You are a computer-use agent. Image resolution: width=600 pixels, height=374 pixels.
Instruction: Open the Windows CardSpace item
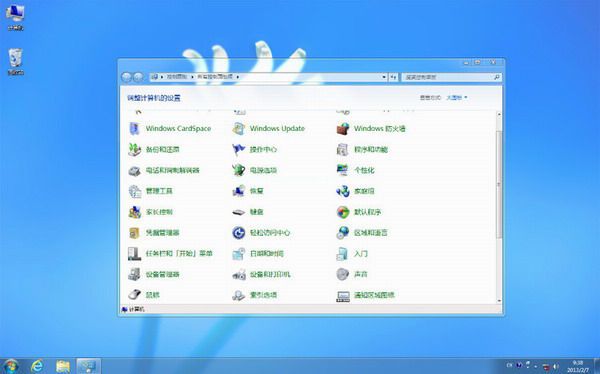coord(170,129)
